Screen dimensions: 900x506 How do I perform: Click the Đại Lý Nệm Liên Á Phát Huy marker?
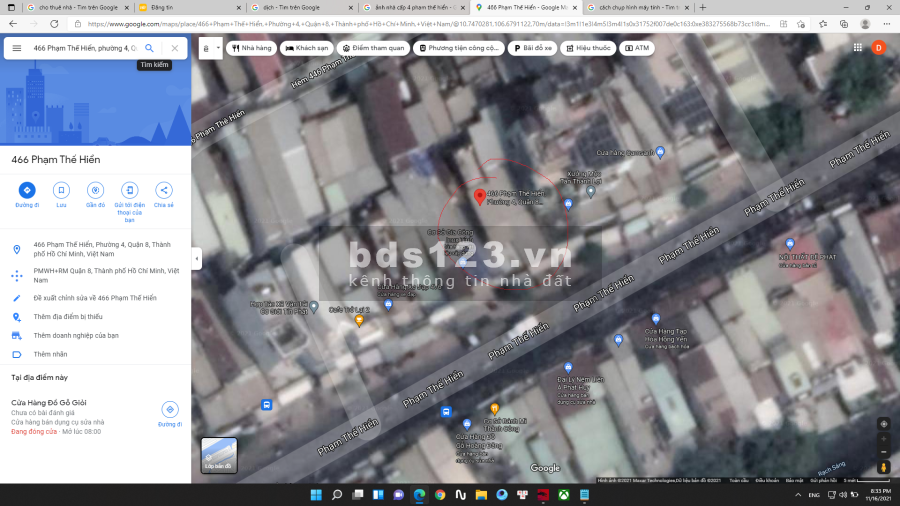tap(568, 368)
